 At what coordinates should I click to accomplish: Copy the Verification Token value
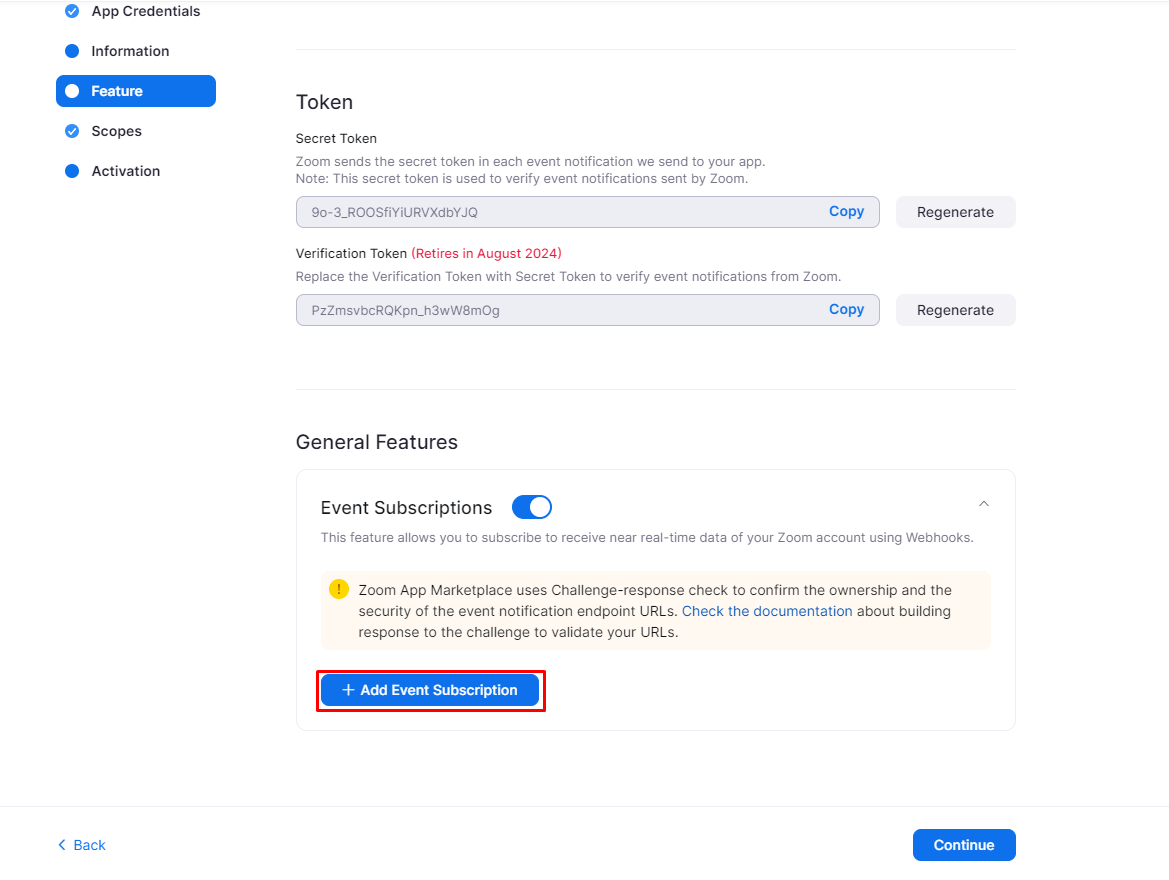point(846,310)
